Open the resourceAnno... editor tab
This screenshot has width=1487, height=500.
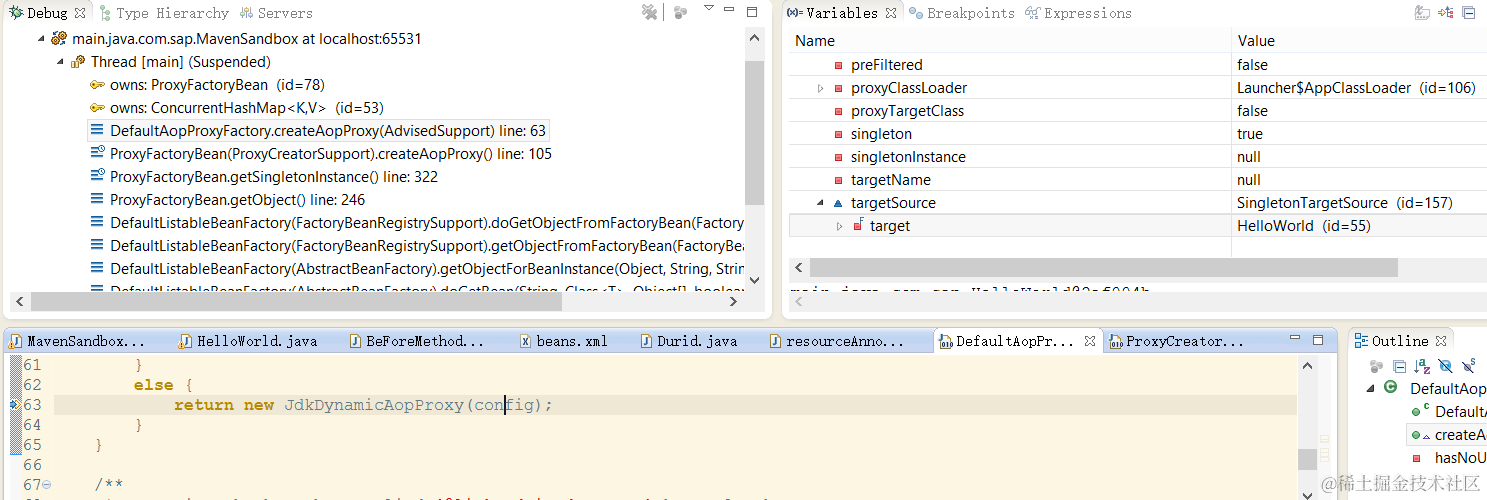coord(837,341)
